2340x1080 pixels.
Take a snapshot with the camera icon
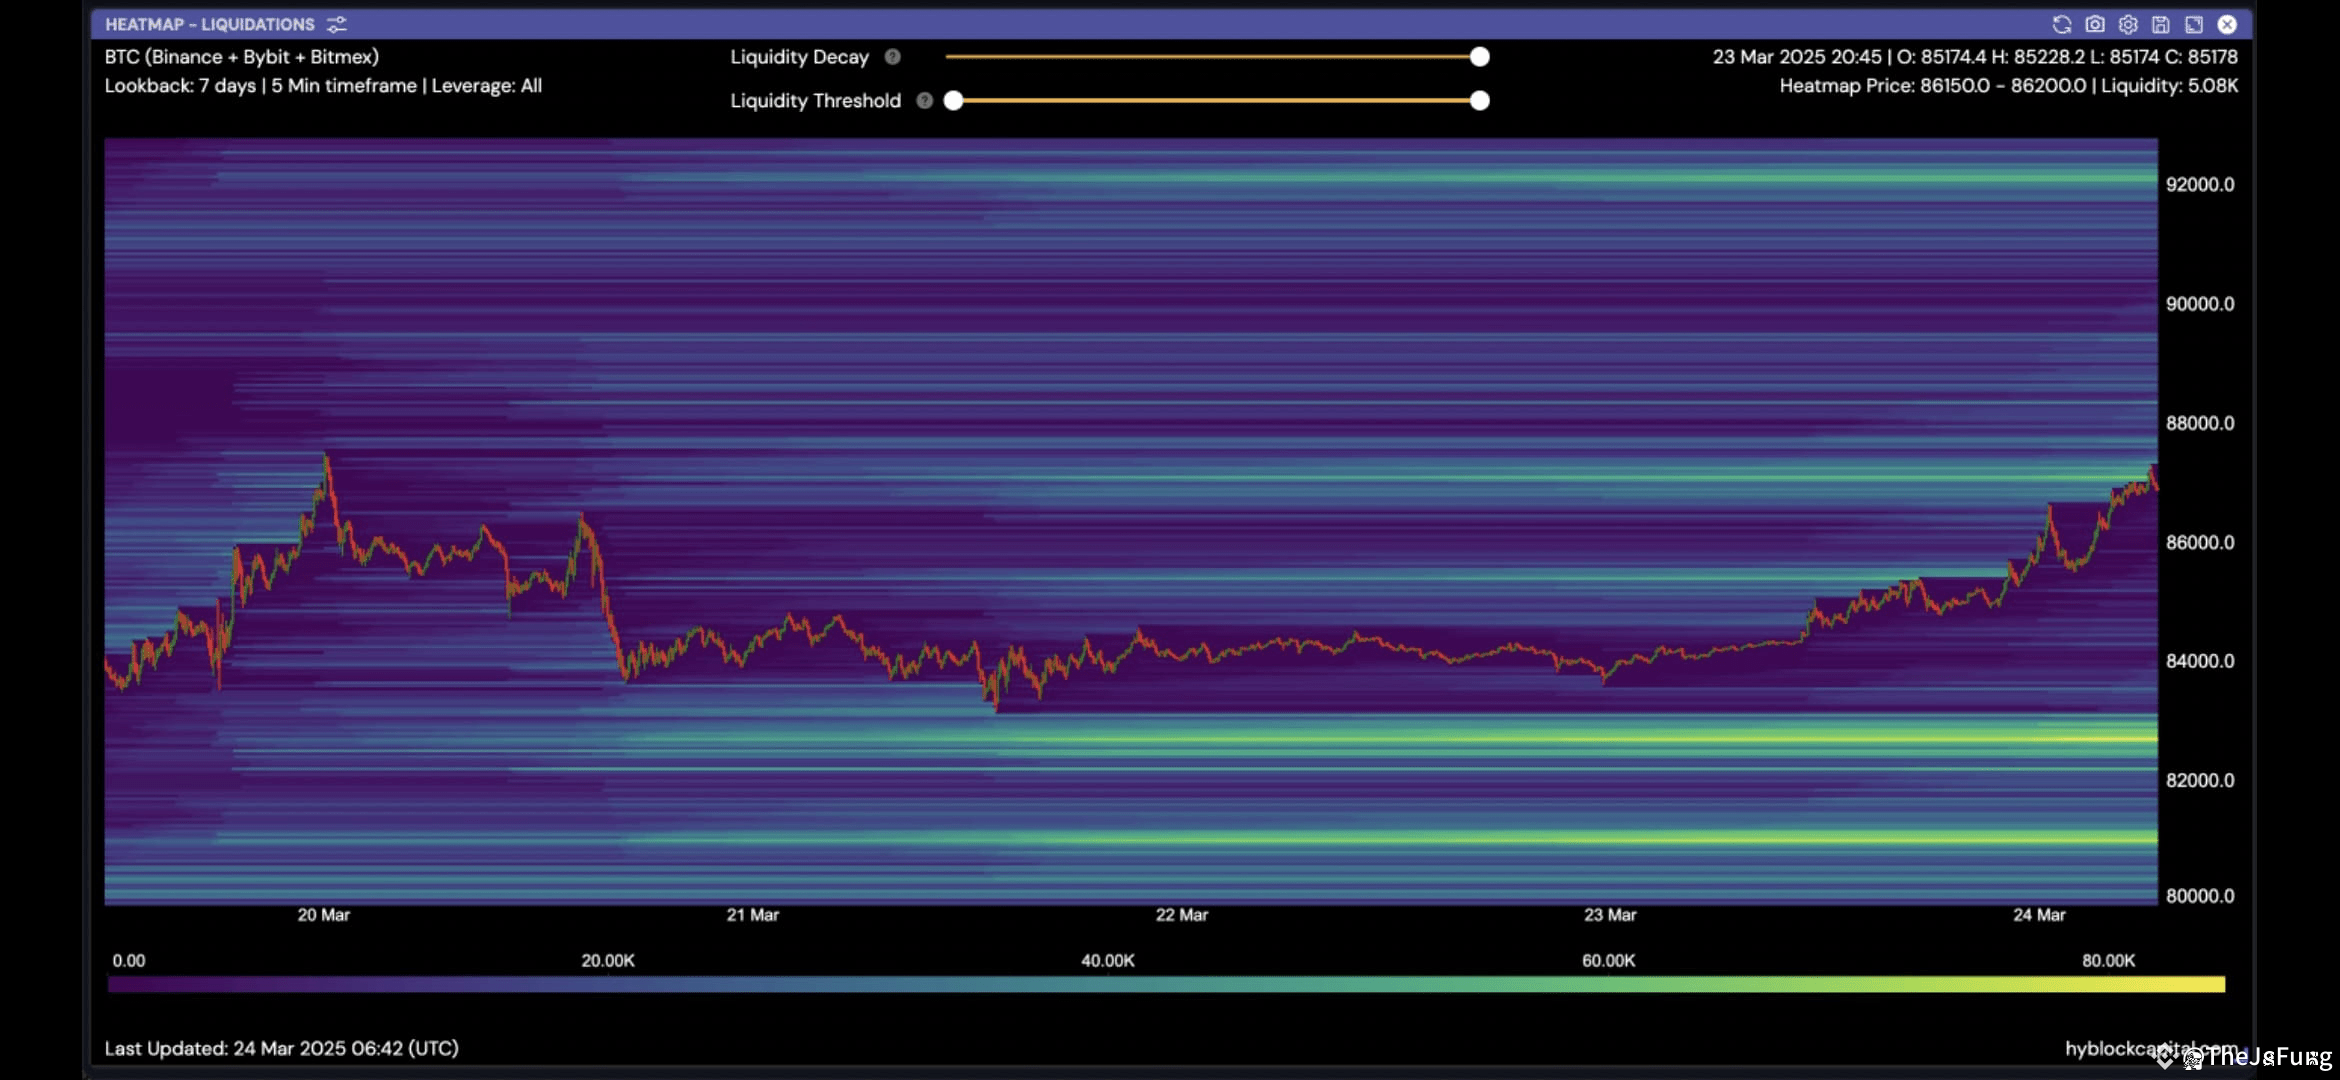(x=2095, y=24)
